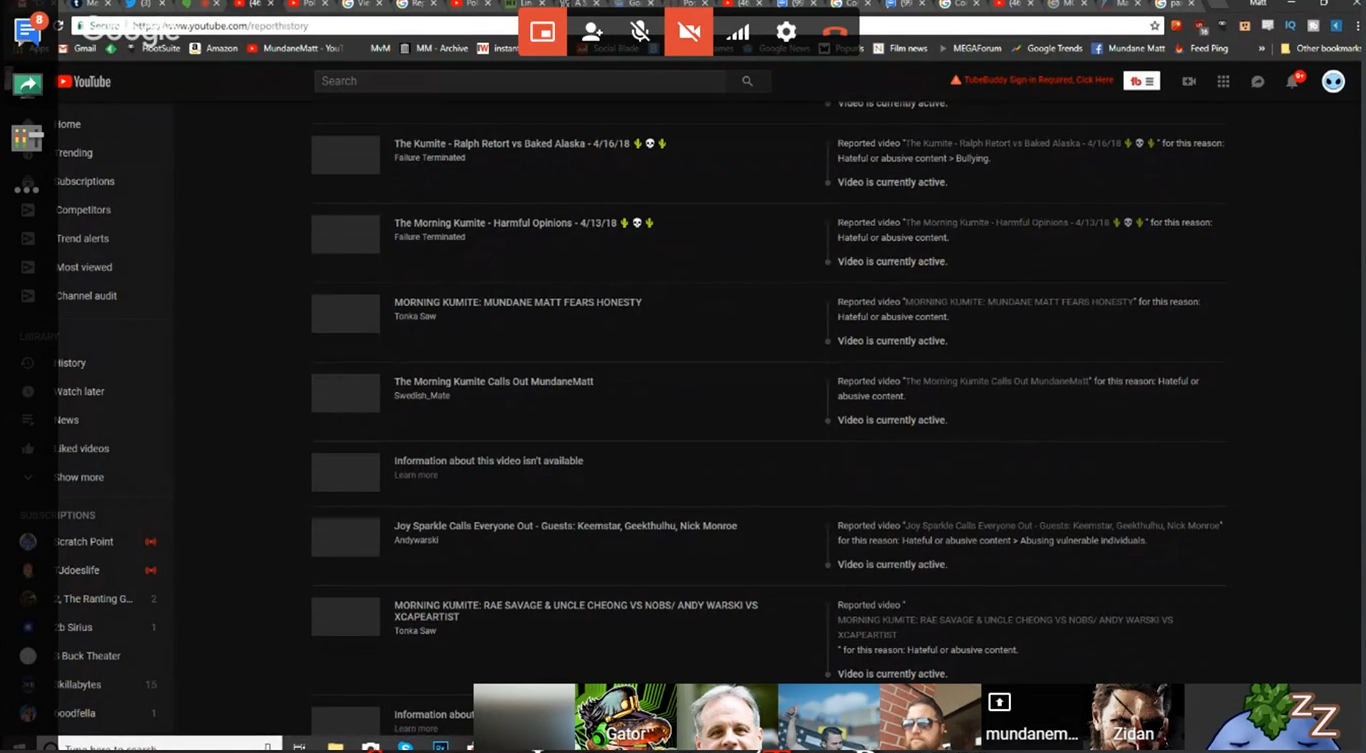The height and width of the screenshot is (753, 1366).
Task: Open the Google Trends bookmark
Action: (1047, 48)
